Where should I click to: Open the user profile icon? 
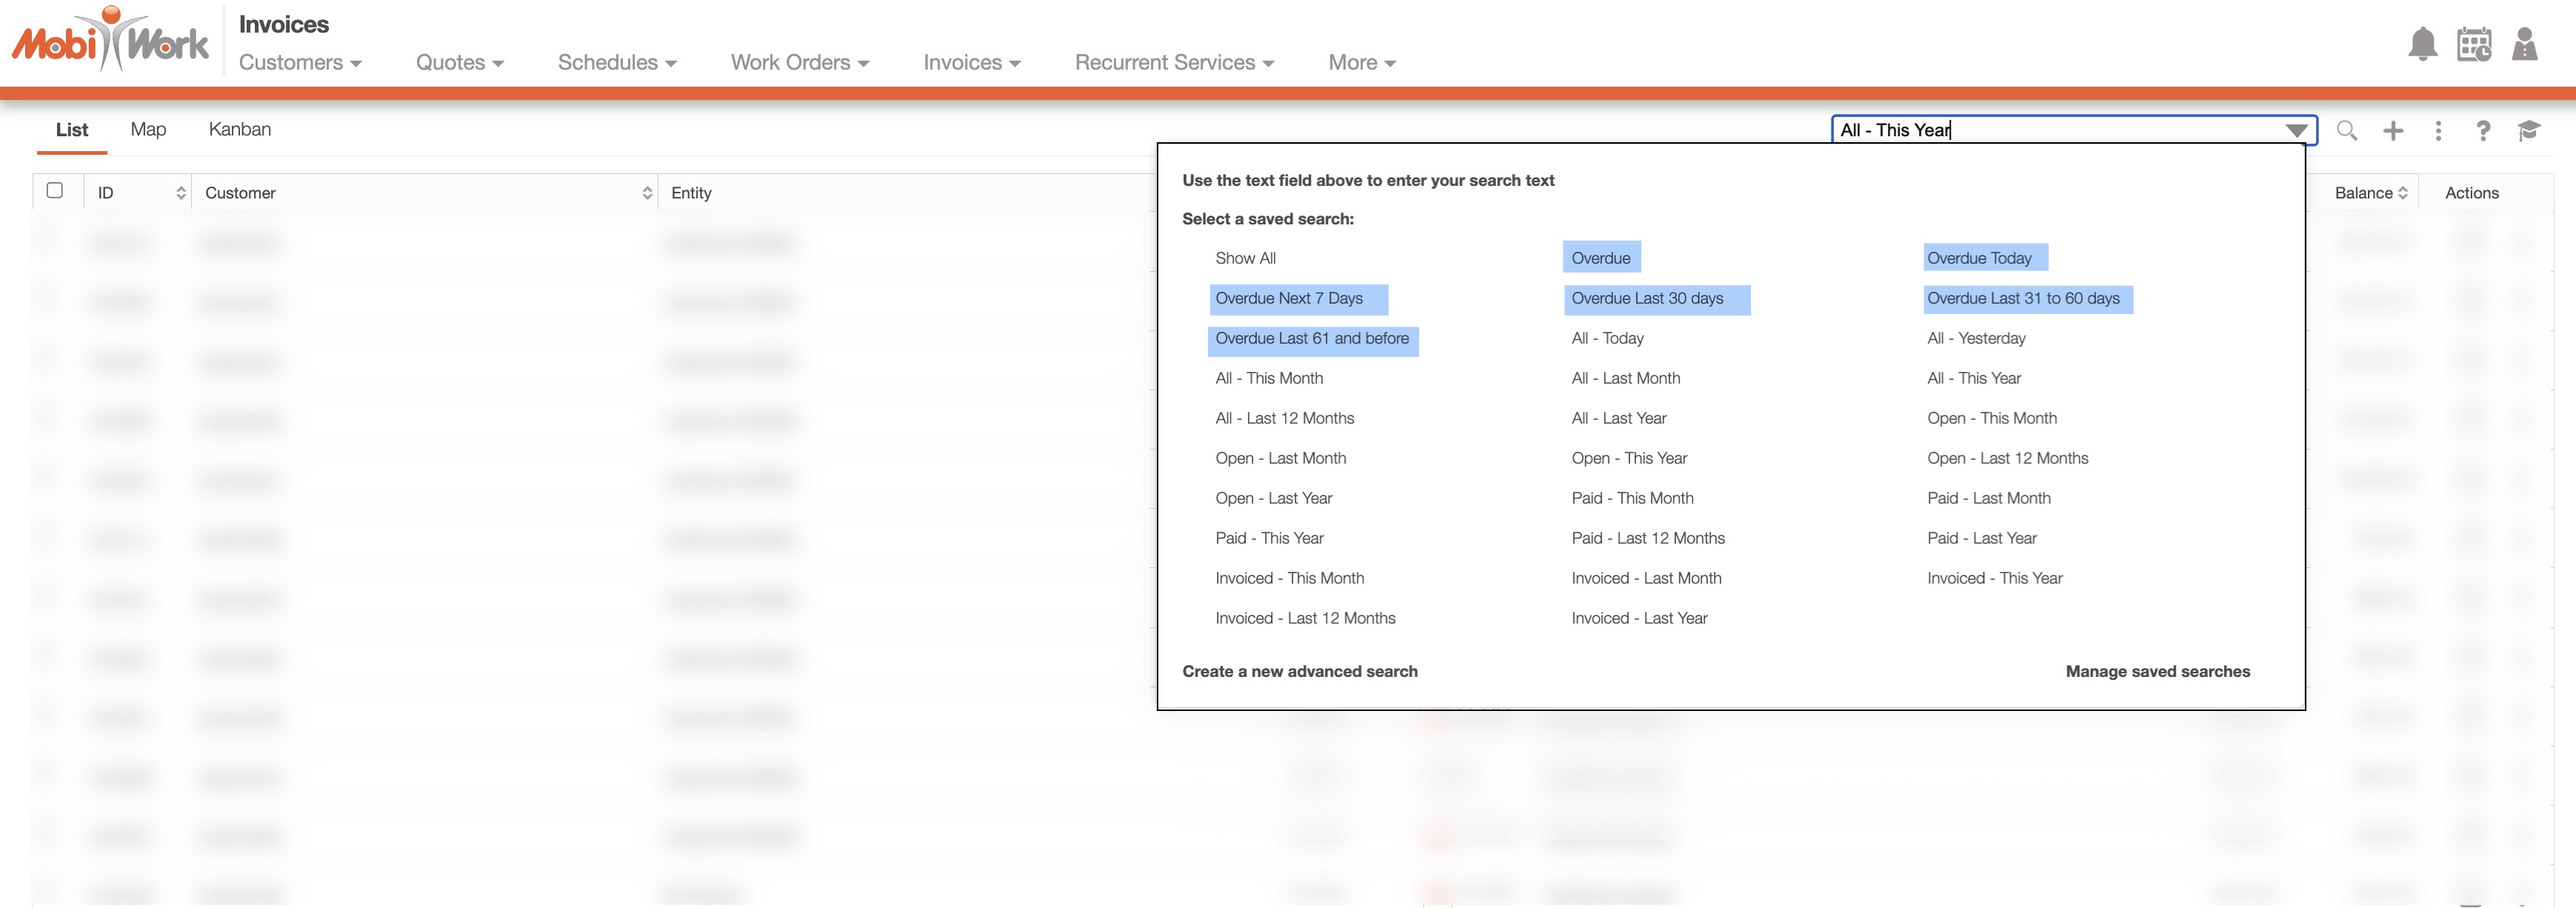point(2524,45)
